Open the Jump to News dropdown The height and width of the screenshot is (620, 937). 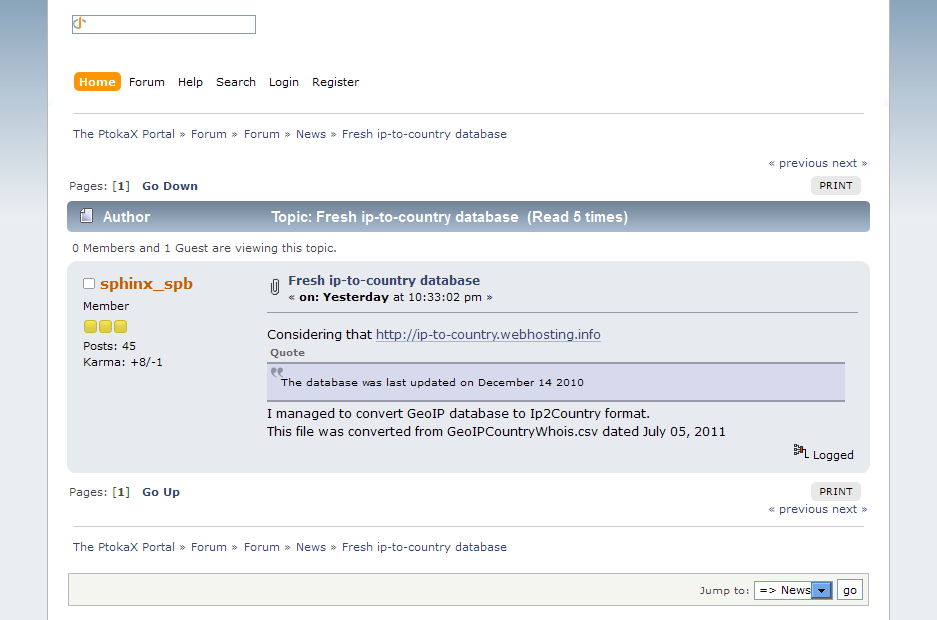tap(792, 590)
